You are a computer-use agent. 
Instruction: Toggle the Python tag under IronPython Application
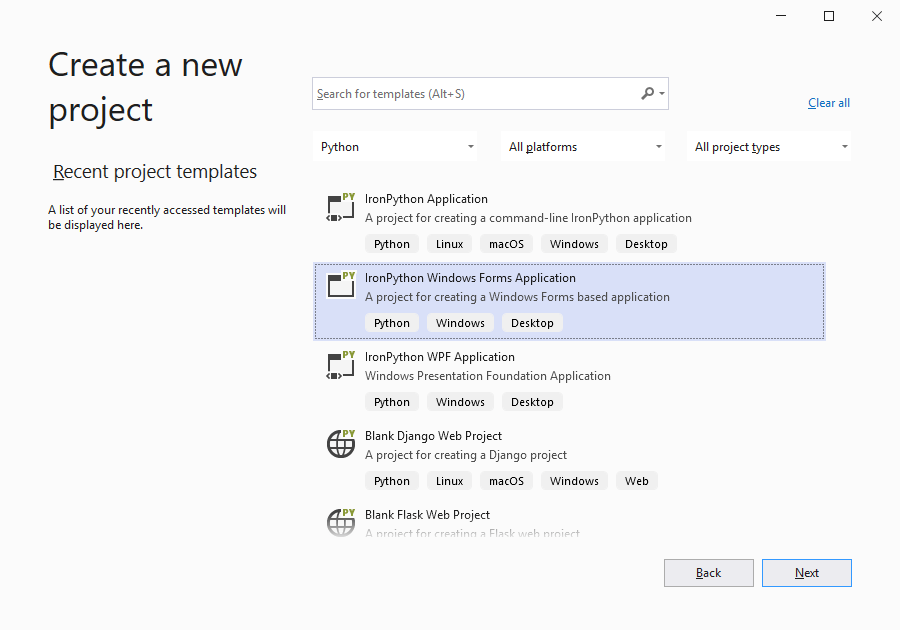coord(391,243)
